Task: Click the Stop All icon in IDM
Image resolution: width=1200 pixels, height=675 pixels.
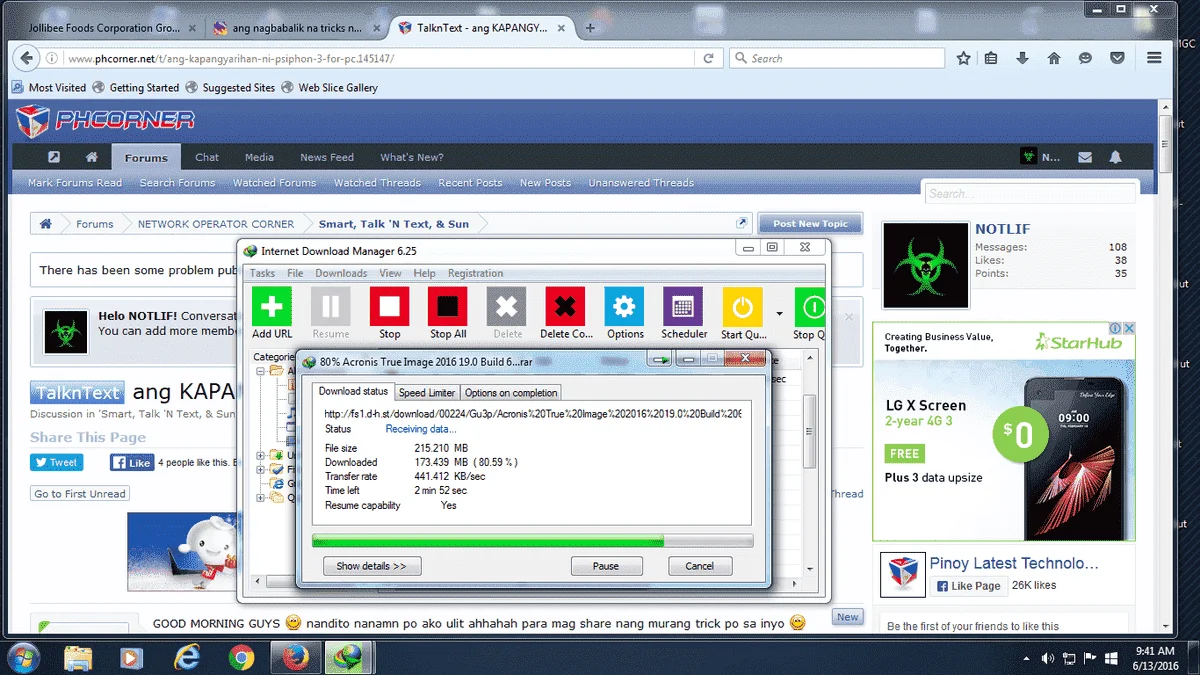Action: click(x=447, y=306)
